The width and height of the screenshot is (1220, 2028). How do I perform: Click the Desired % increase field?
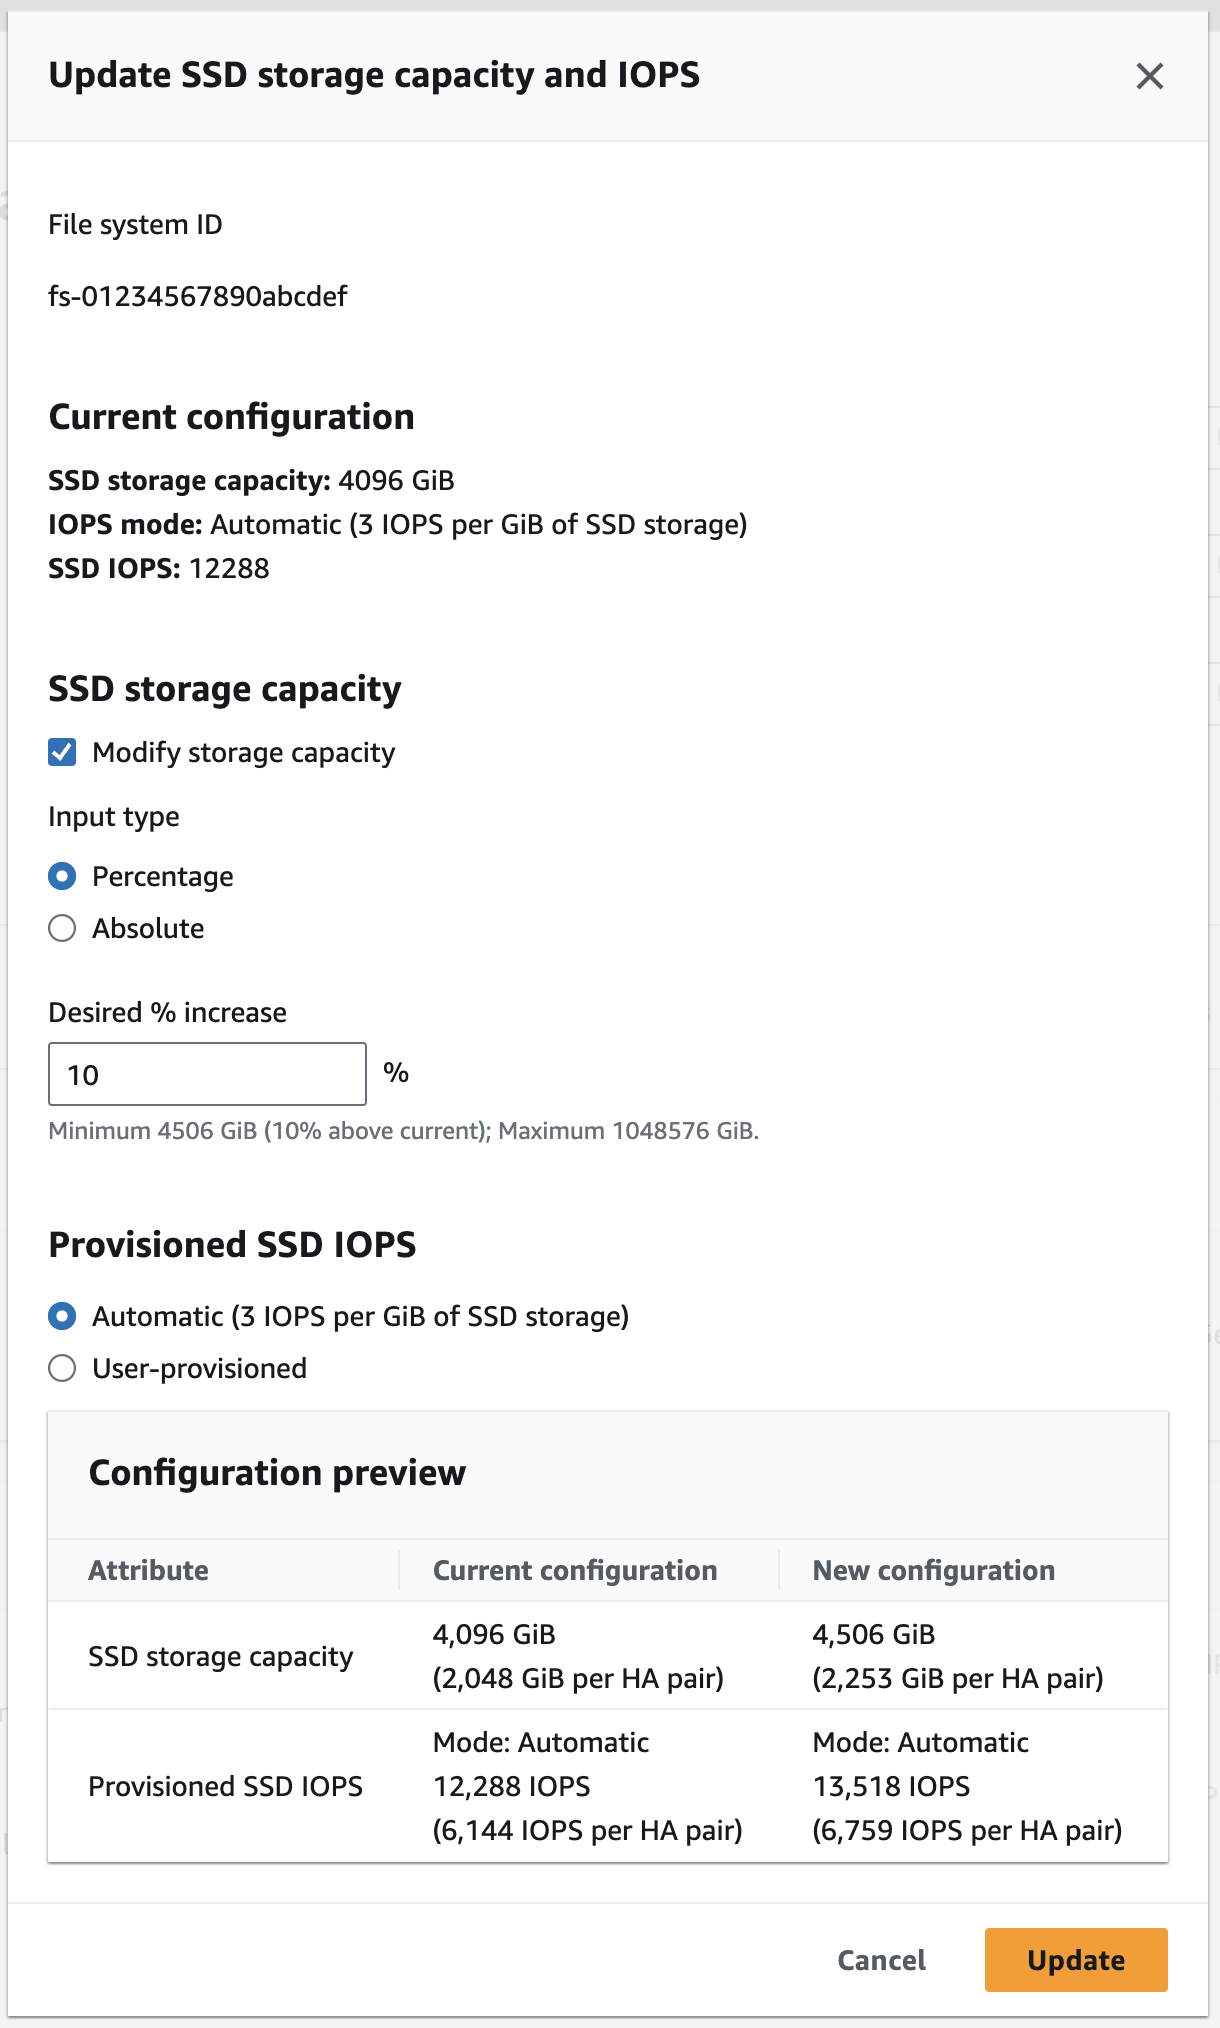[x=207, y=1074]
